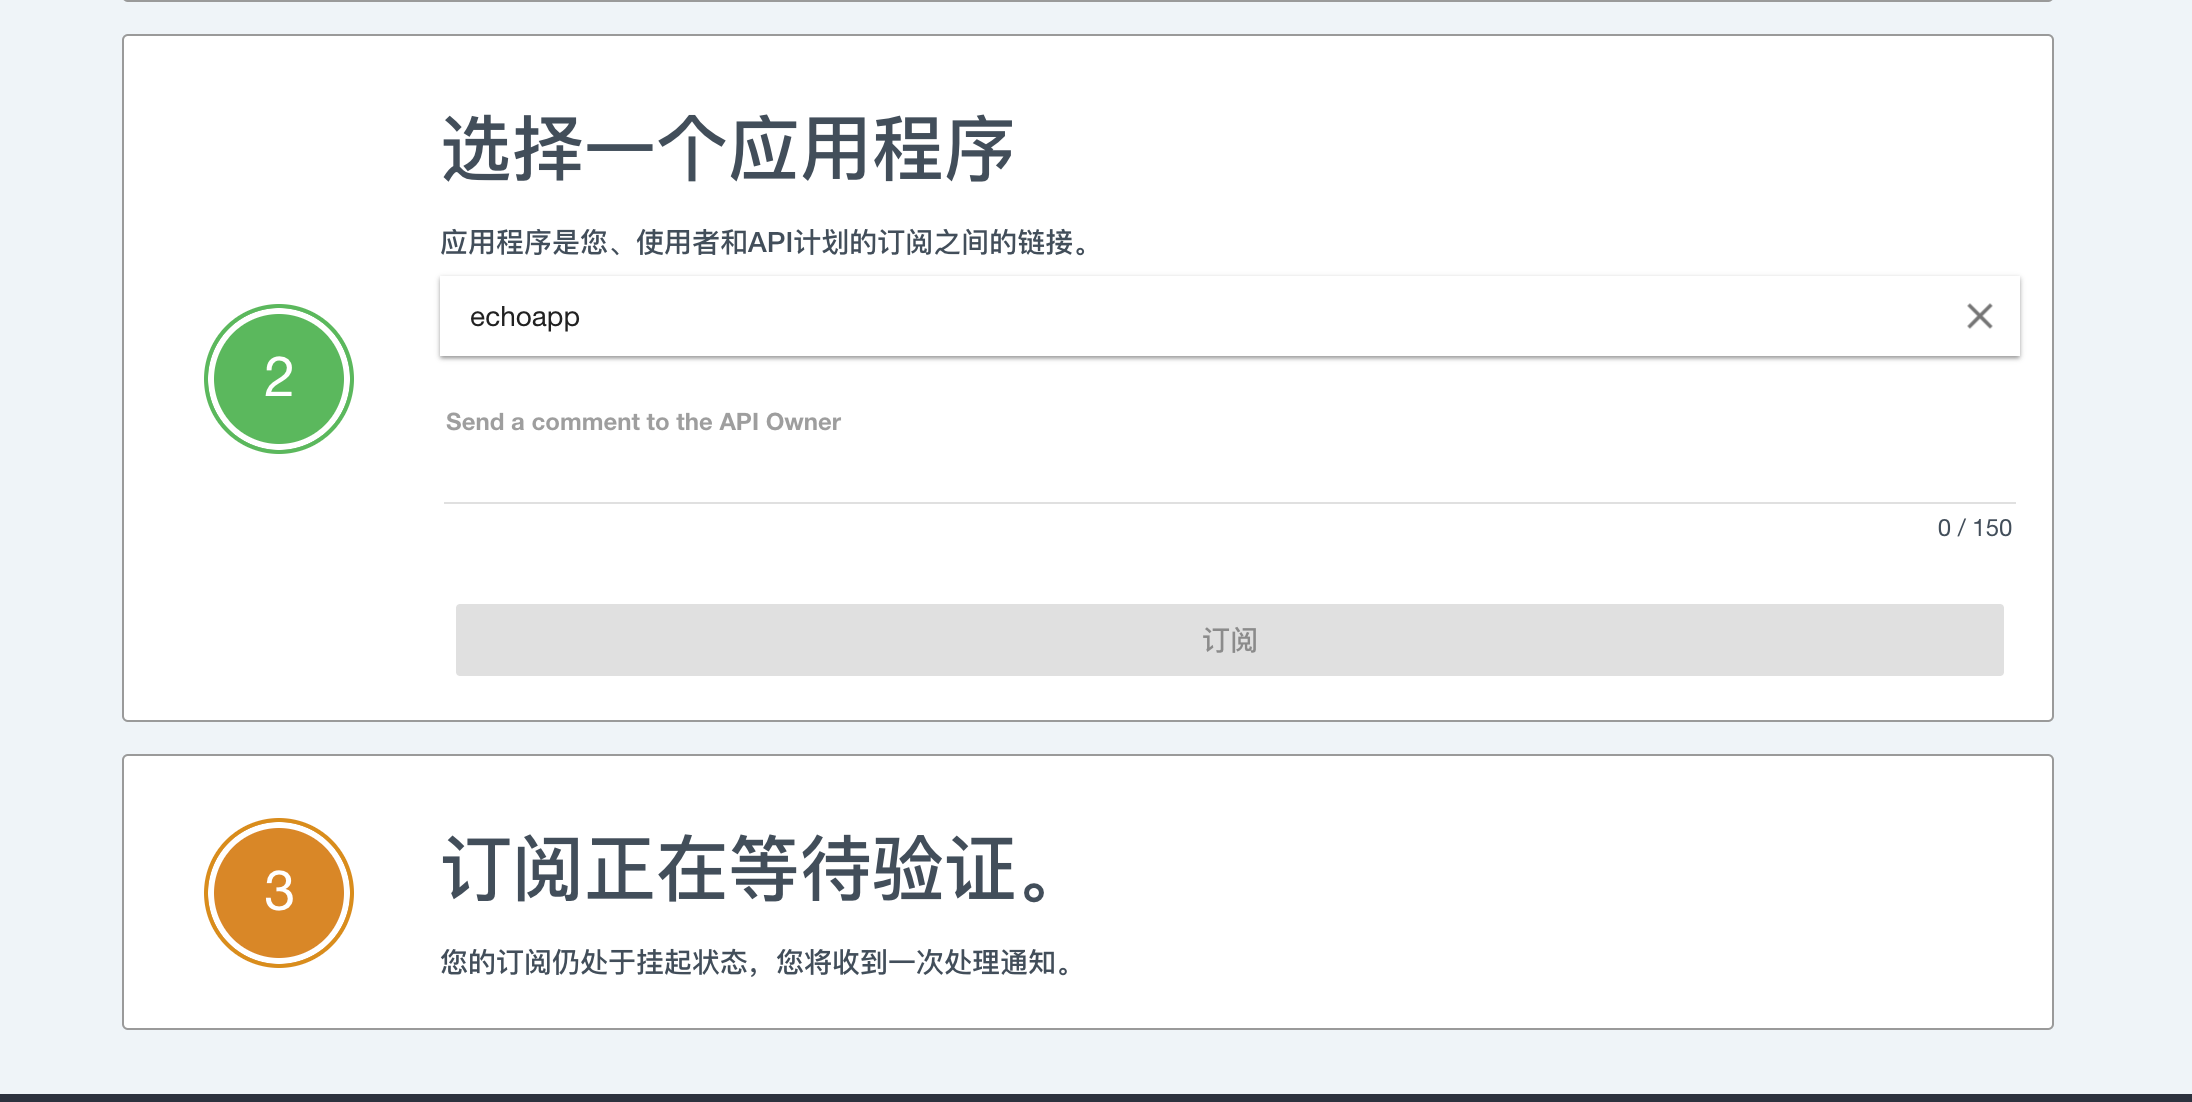Click the echoapp text in the selector
This screenshot has height=1102, width=2192.
click(x=524, y=317)
